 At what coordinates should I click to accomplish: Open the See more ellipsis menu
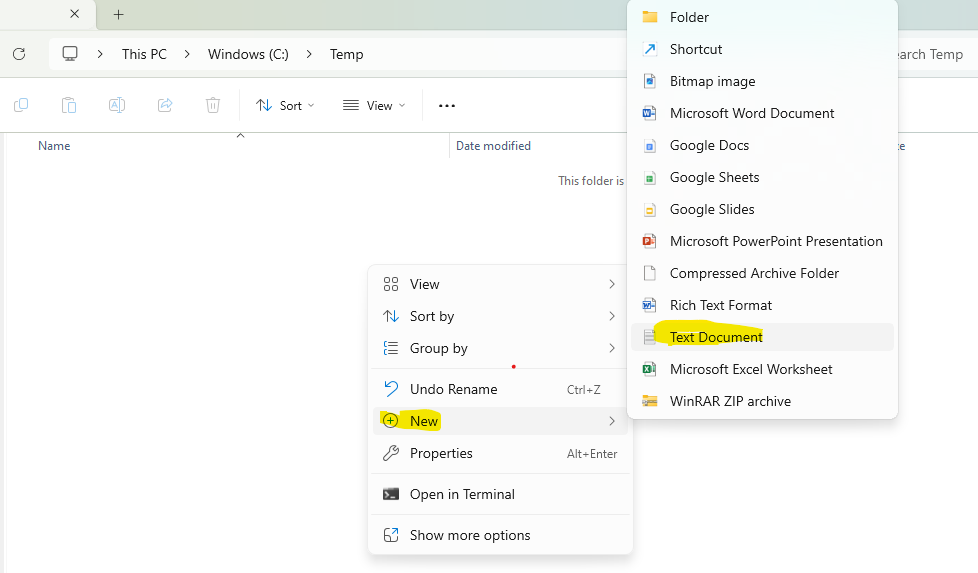(x=447, y=106)
